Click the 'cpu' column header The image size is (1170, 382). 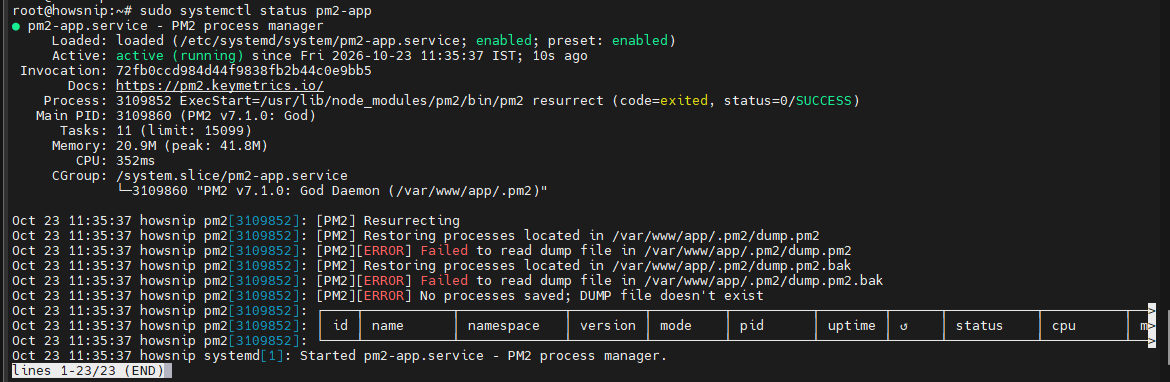pos(1063,326)
